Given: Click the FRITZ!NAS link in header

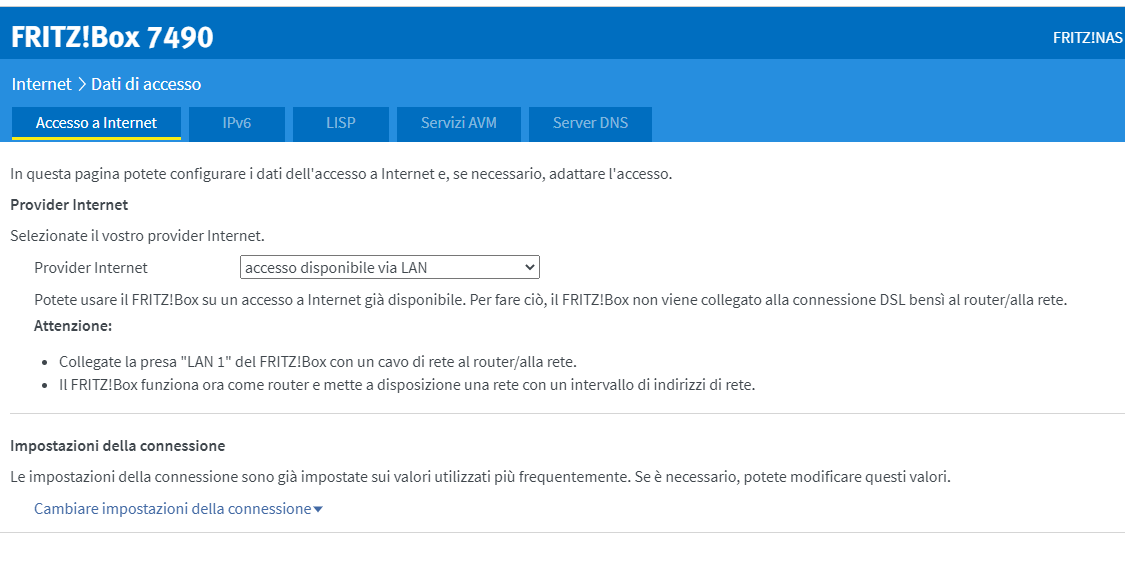Looking at the screenshot, I should coord(1088,38).
